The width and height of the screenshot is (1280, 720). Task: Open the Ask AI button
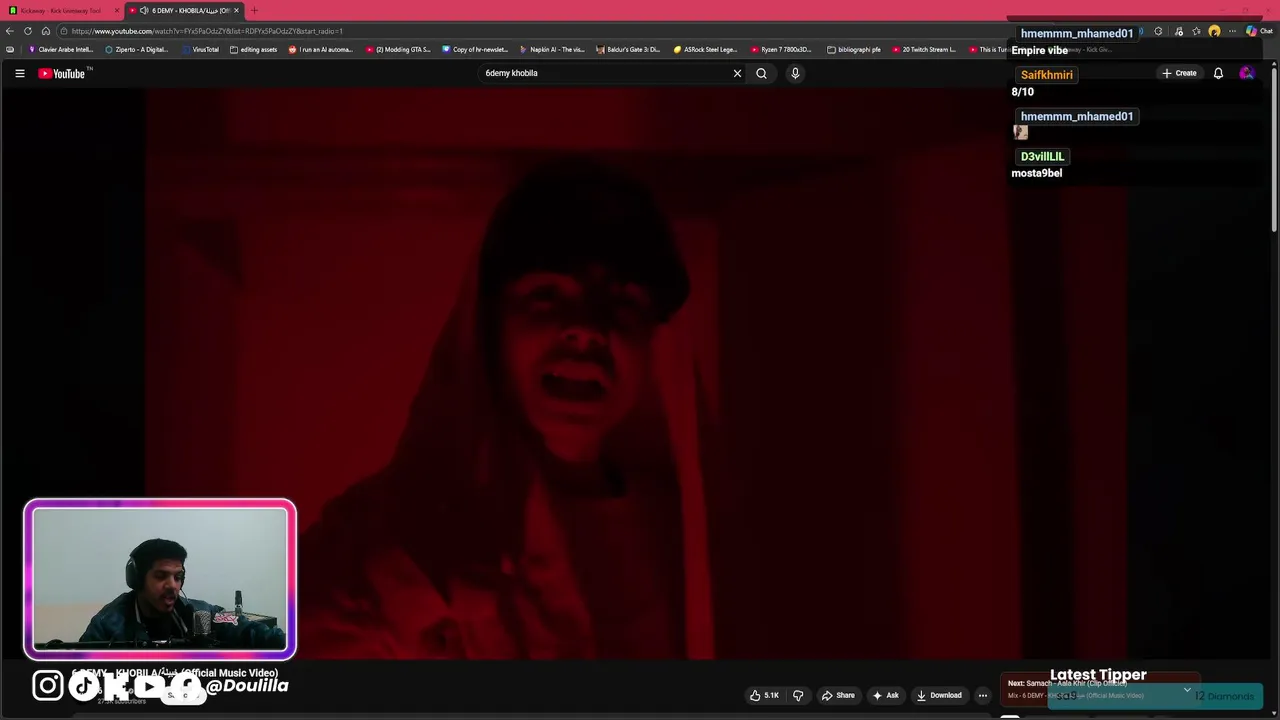pyautogui.click(x=886, y=695)
